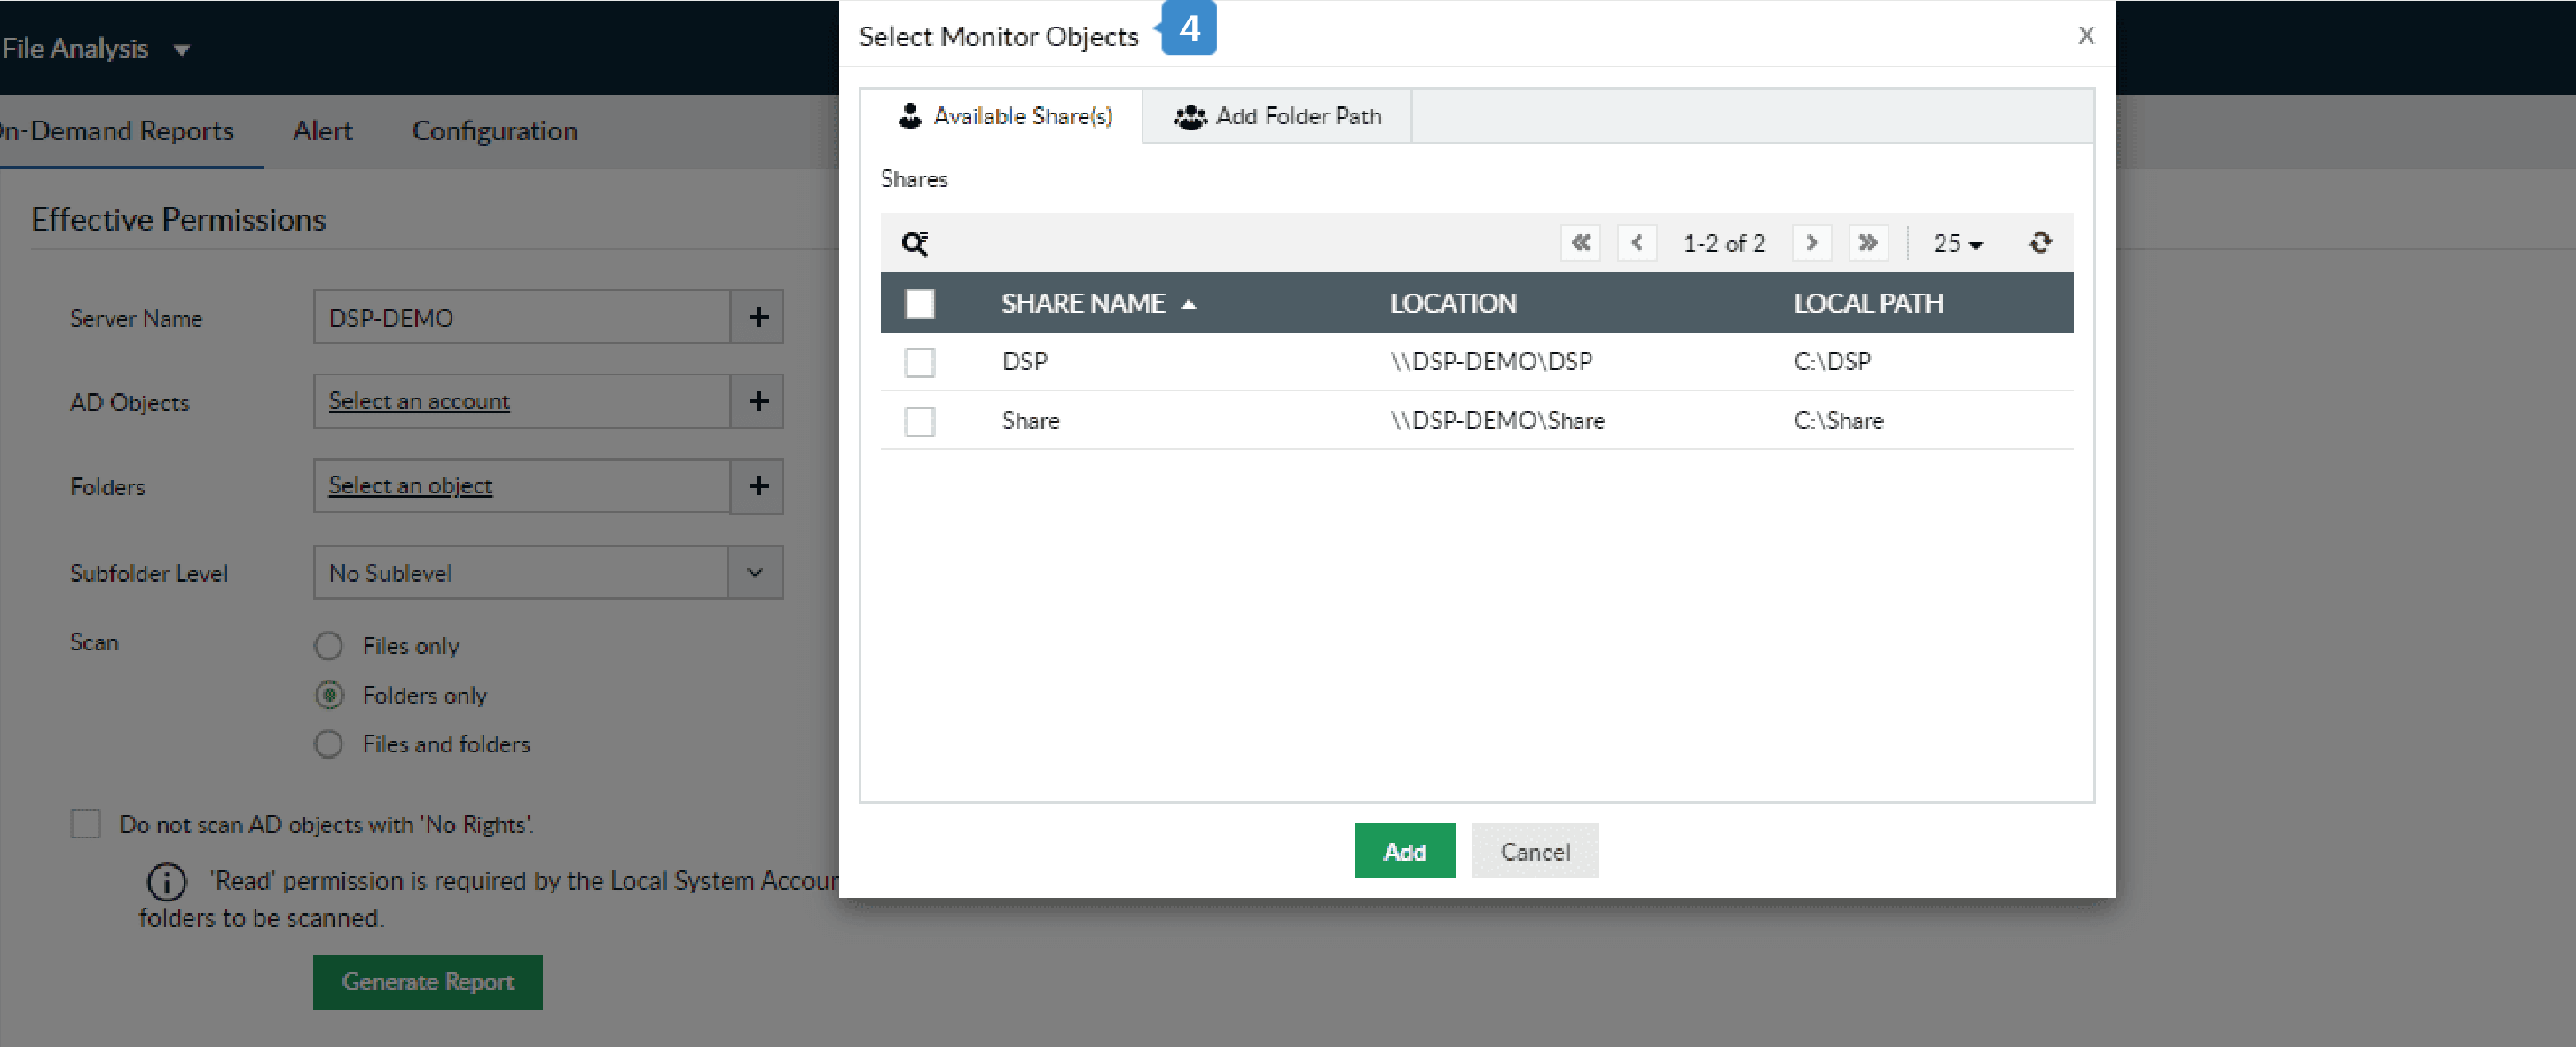This screenshot has height=1047, width=2576.
Task: Click the plus icon beside AD Objects
Action: [757, 401]
